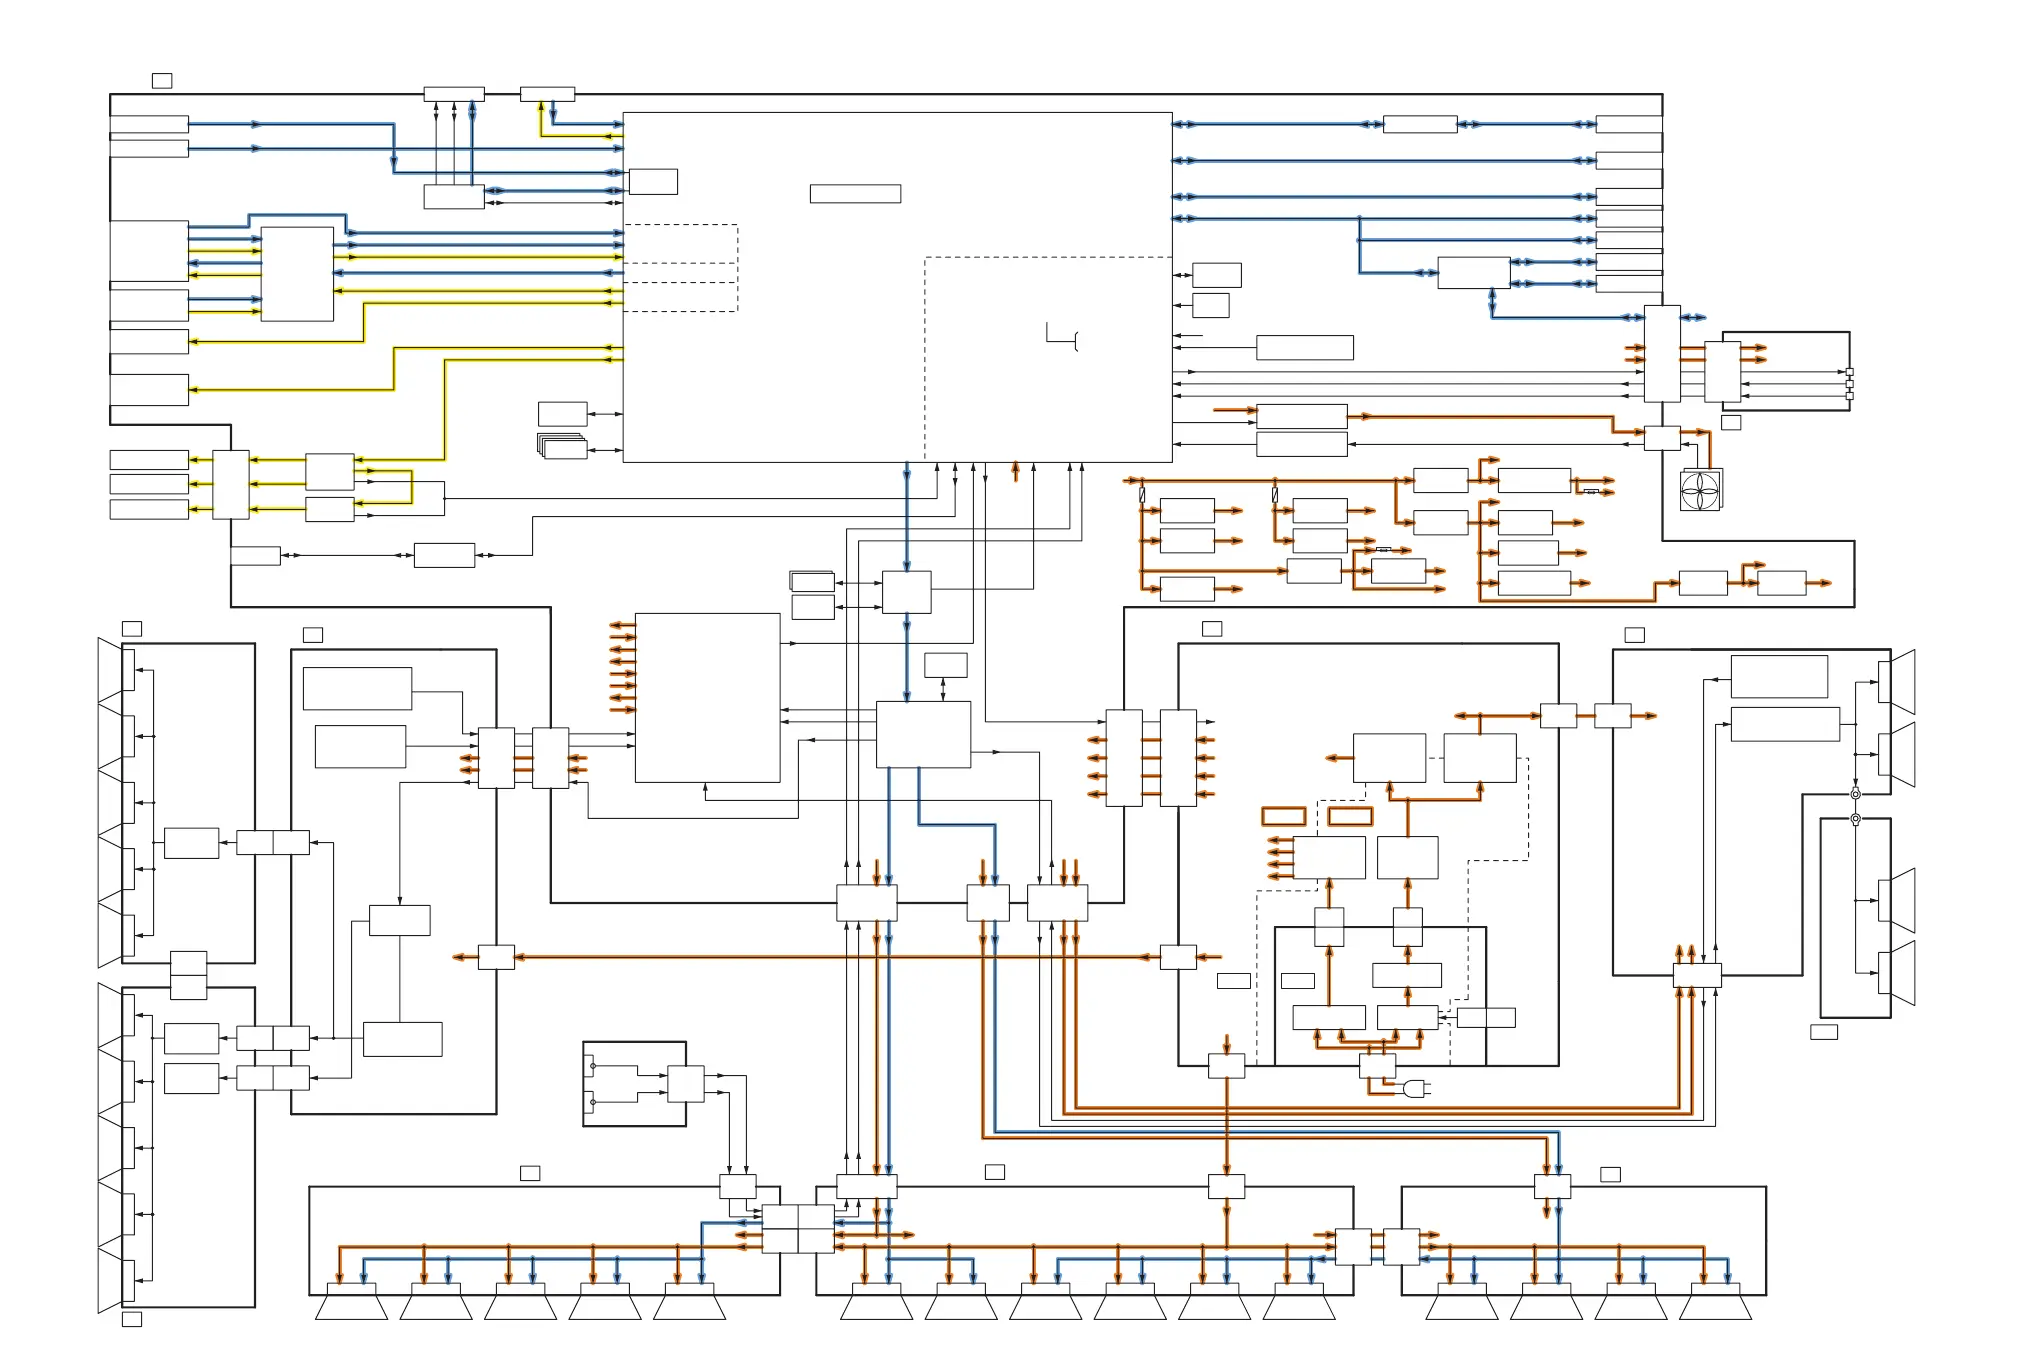Click the dashed box at main block's left edge
The image size is (2025, 1361).
click(x=680, y=268)
